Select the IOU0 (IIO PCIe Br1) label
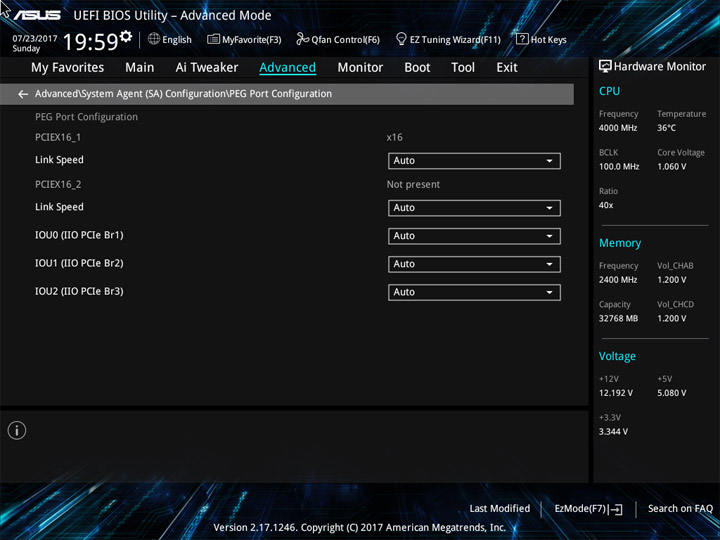Image resolution: width=720 pixels, height=540 pixels. coord(79,235)
